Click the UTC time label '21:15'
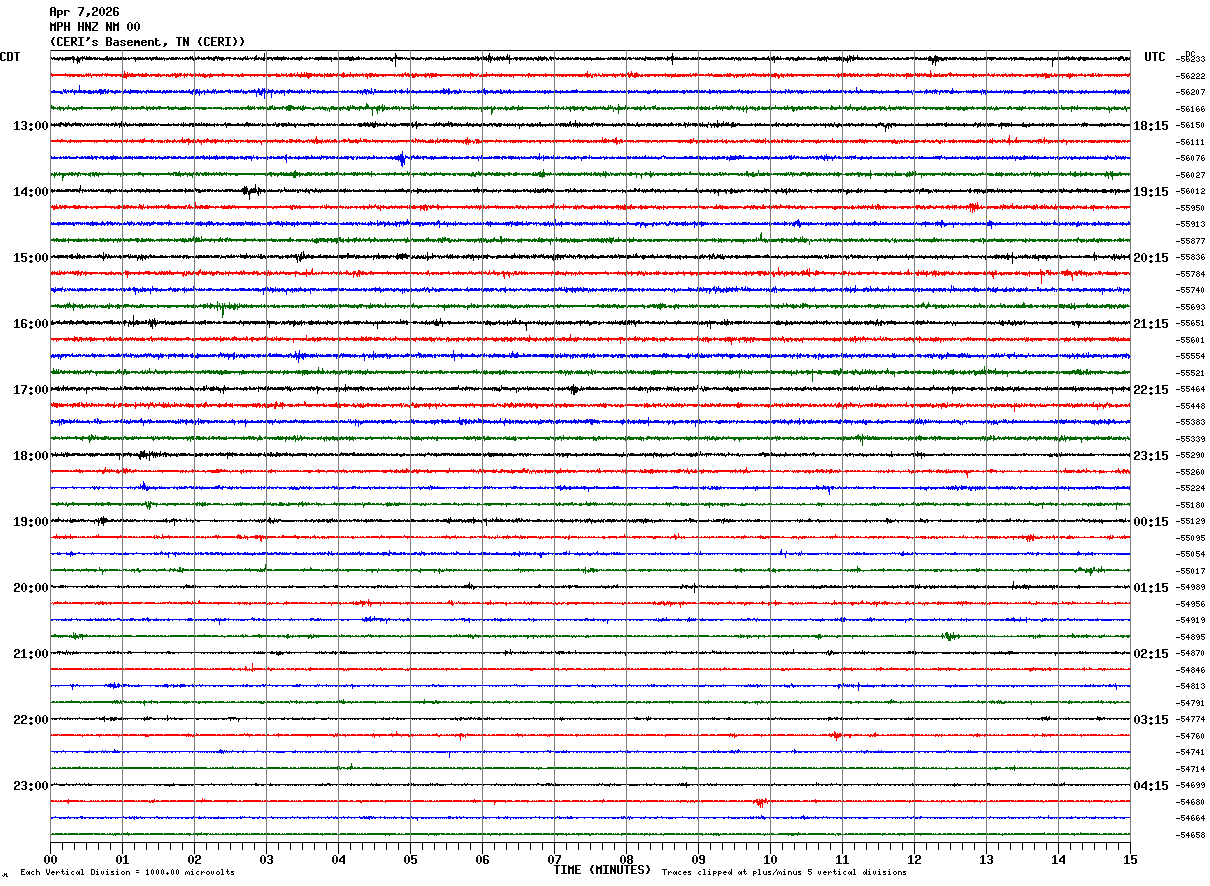 tap(1151, 324)
